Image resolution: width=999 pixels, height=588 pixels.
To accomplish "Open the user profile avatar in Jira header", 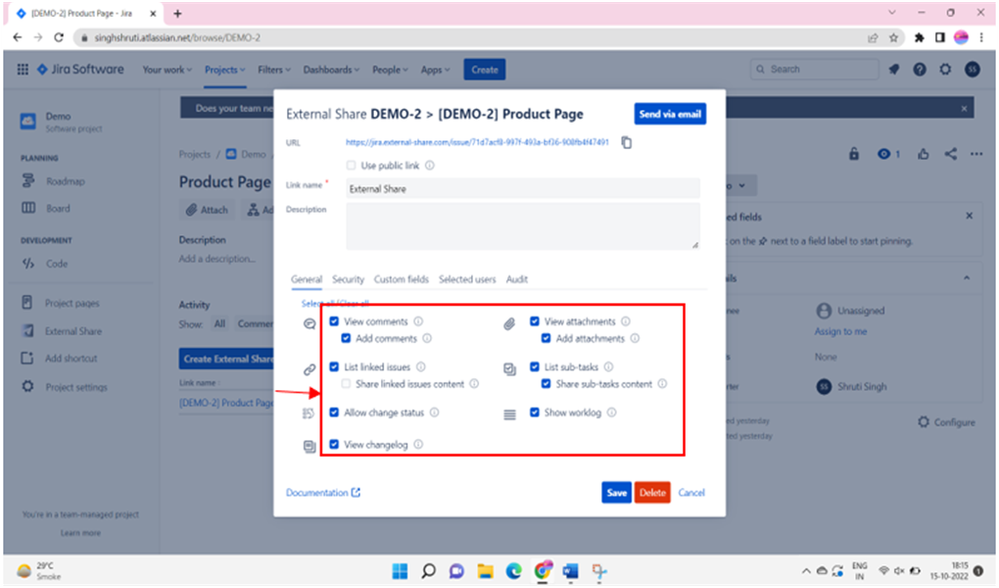I will click(972, 69).
